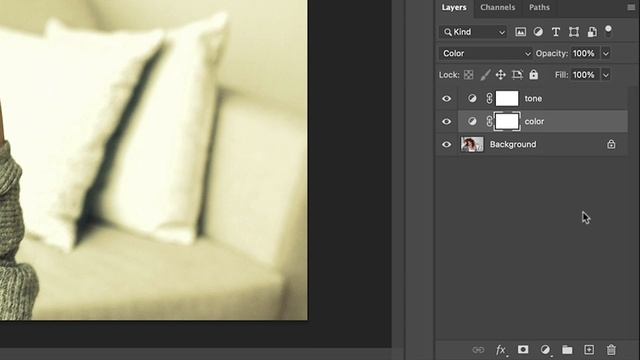640x360 pixels.
Task: Toggle the layer filtering switch
Action: tap(608, 31)
